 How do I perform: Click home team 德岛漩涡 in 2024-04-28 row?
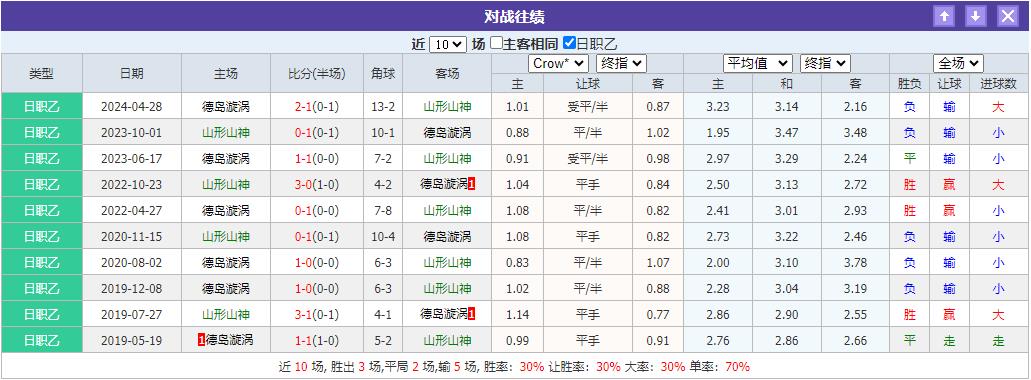point(226,107)
